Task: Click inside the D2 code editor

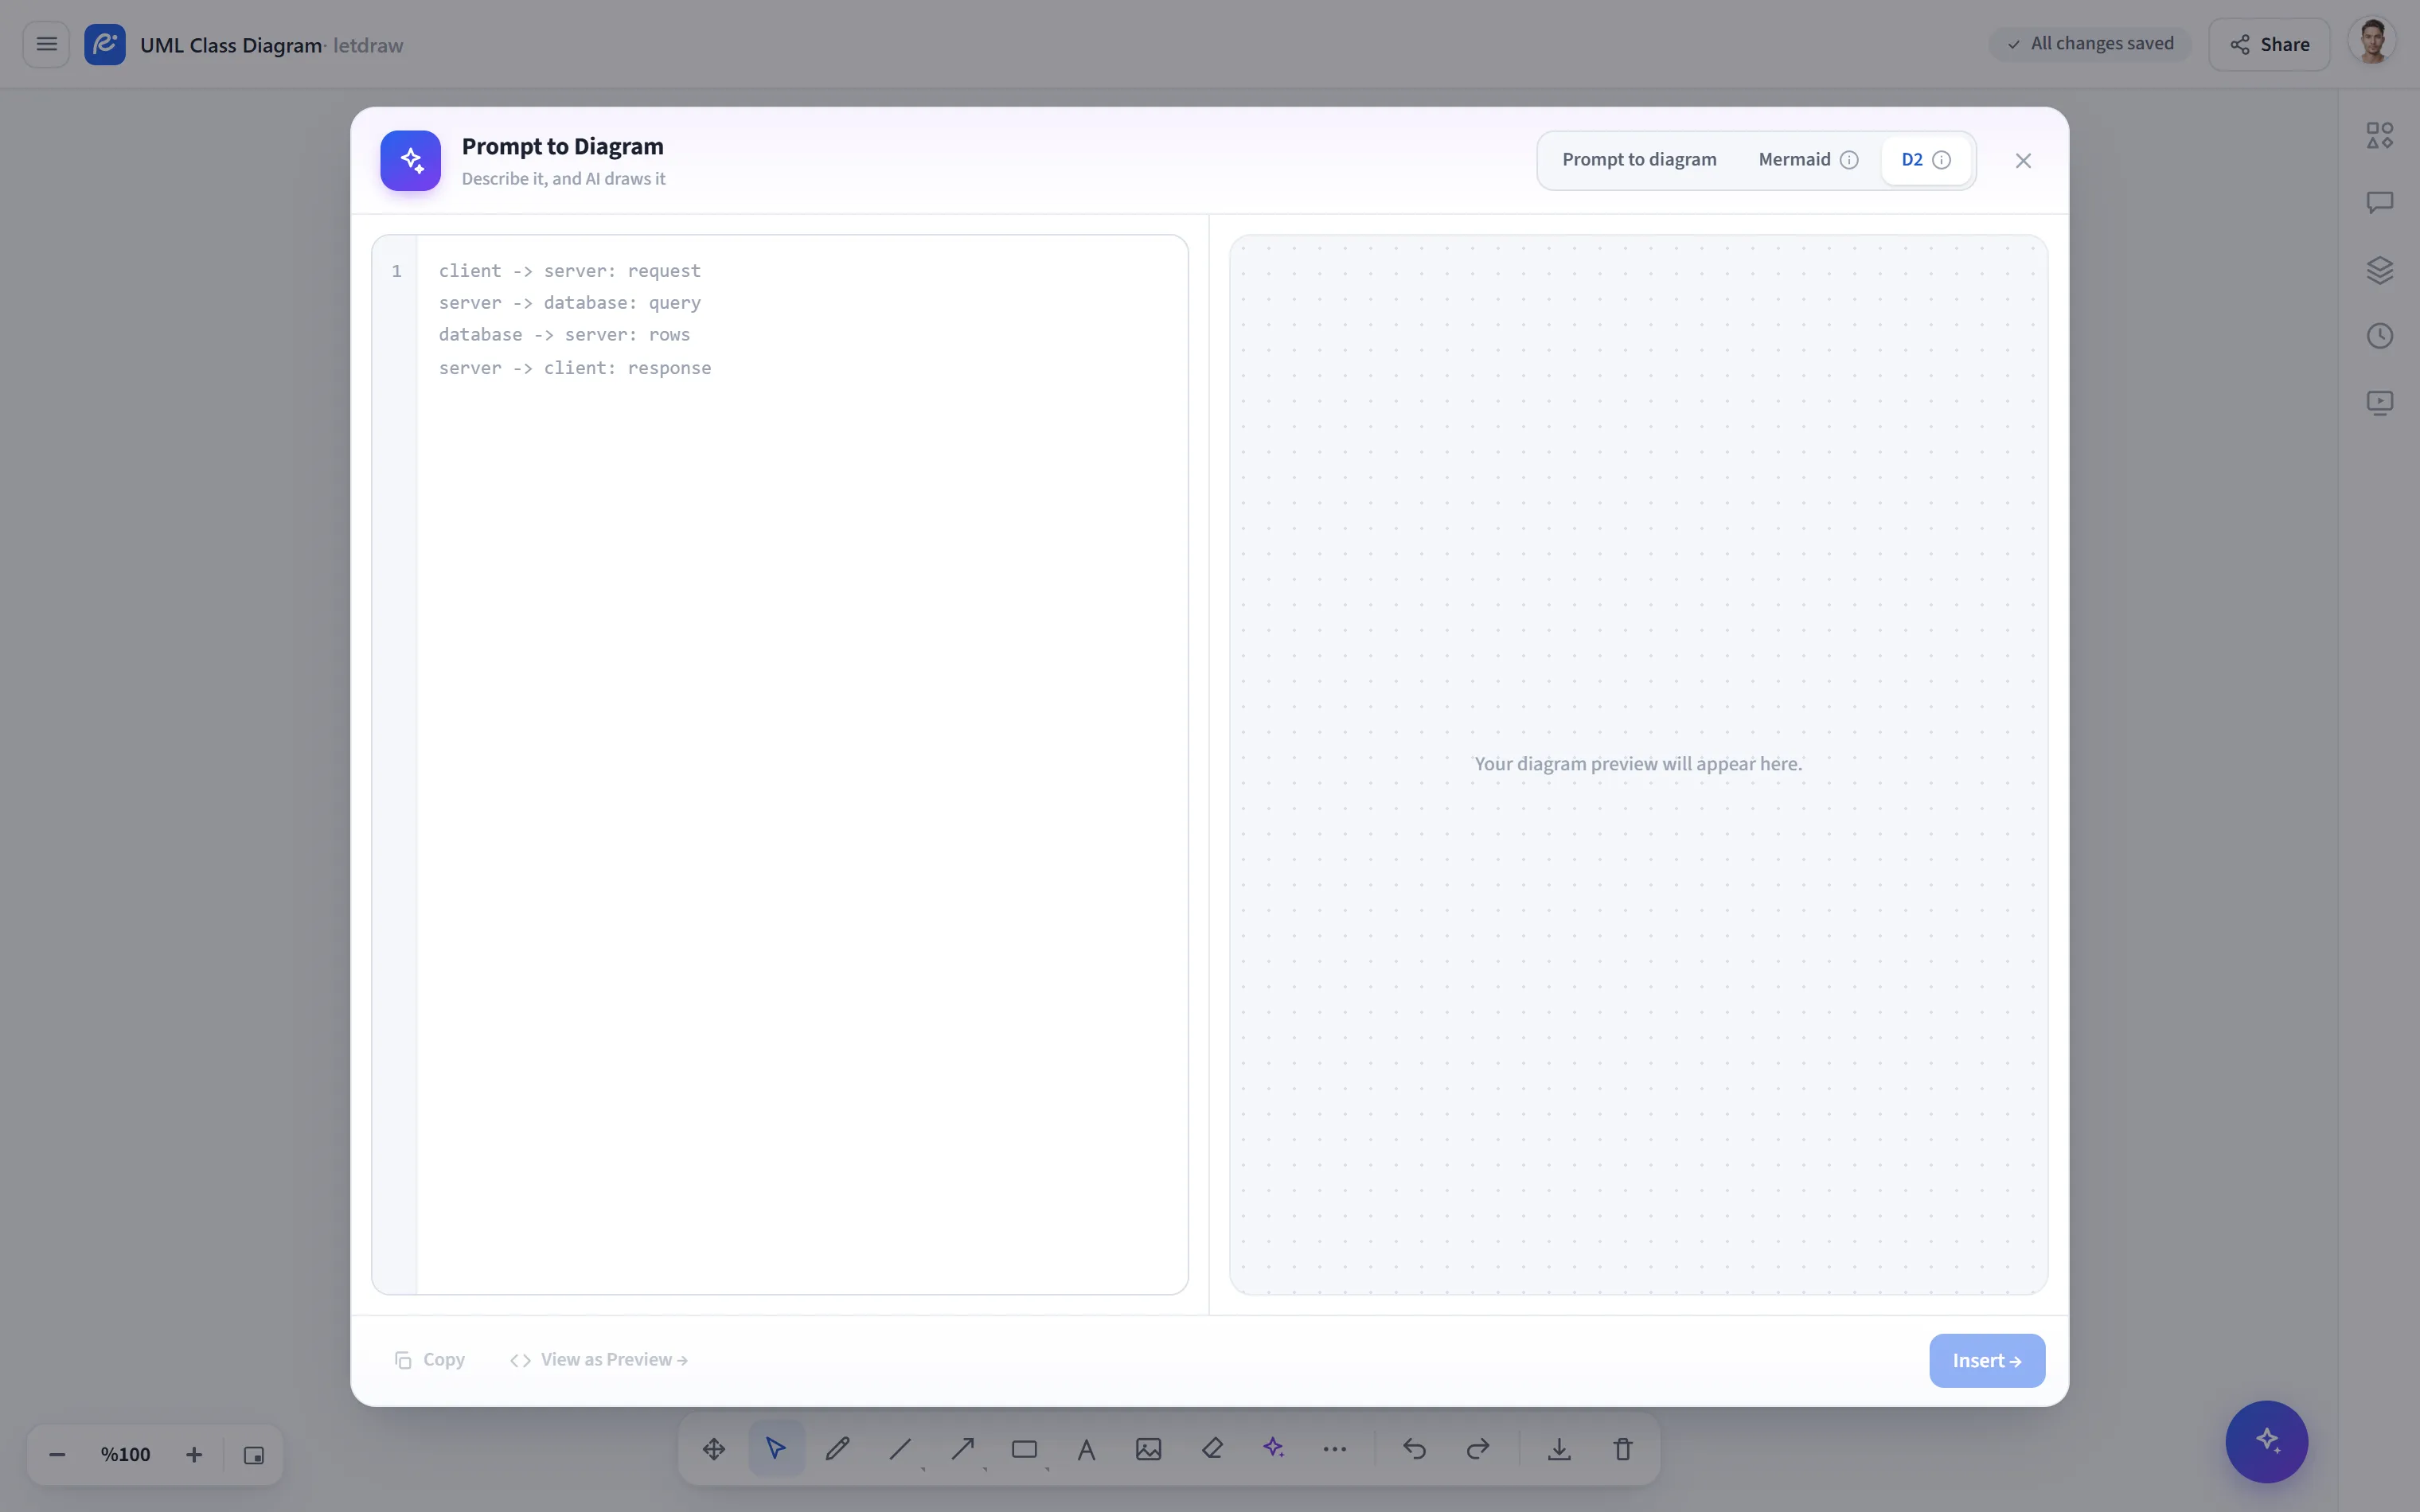Action: [x=802, y=764]
